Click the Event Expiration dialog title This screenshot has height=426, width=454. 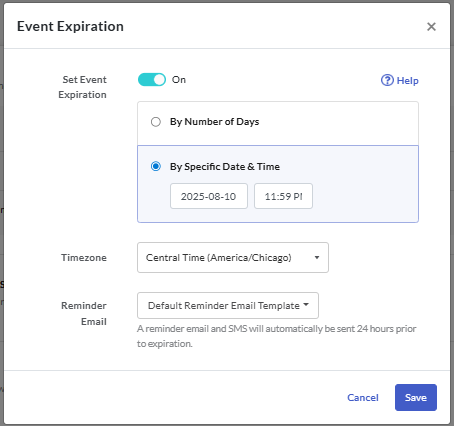click(x=70, y=27)
